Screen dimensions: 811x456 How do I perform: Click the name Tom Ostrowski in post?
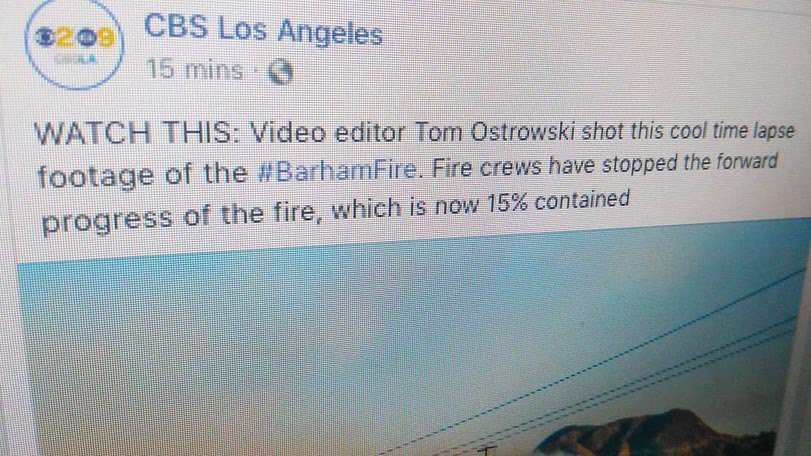[495, 132]
